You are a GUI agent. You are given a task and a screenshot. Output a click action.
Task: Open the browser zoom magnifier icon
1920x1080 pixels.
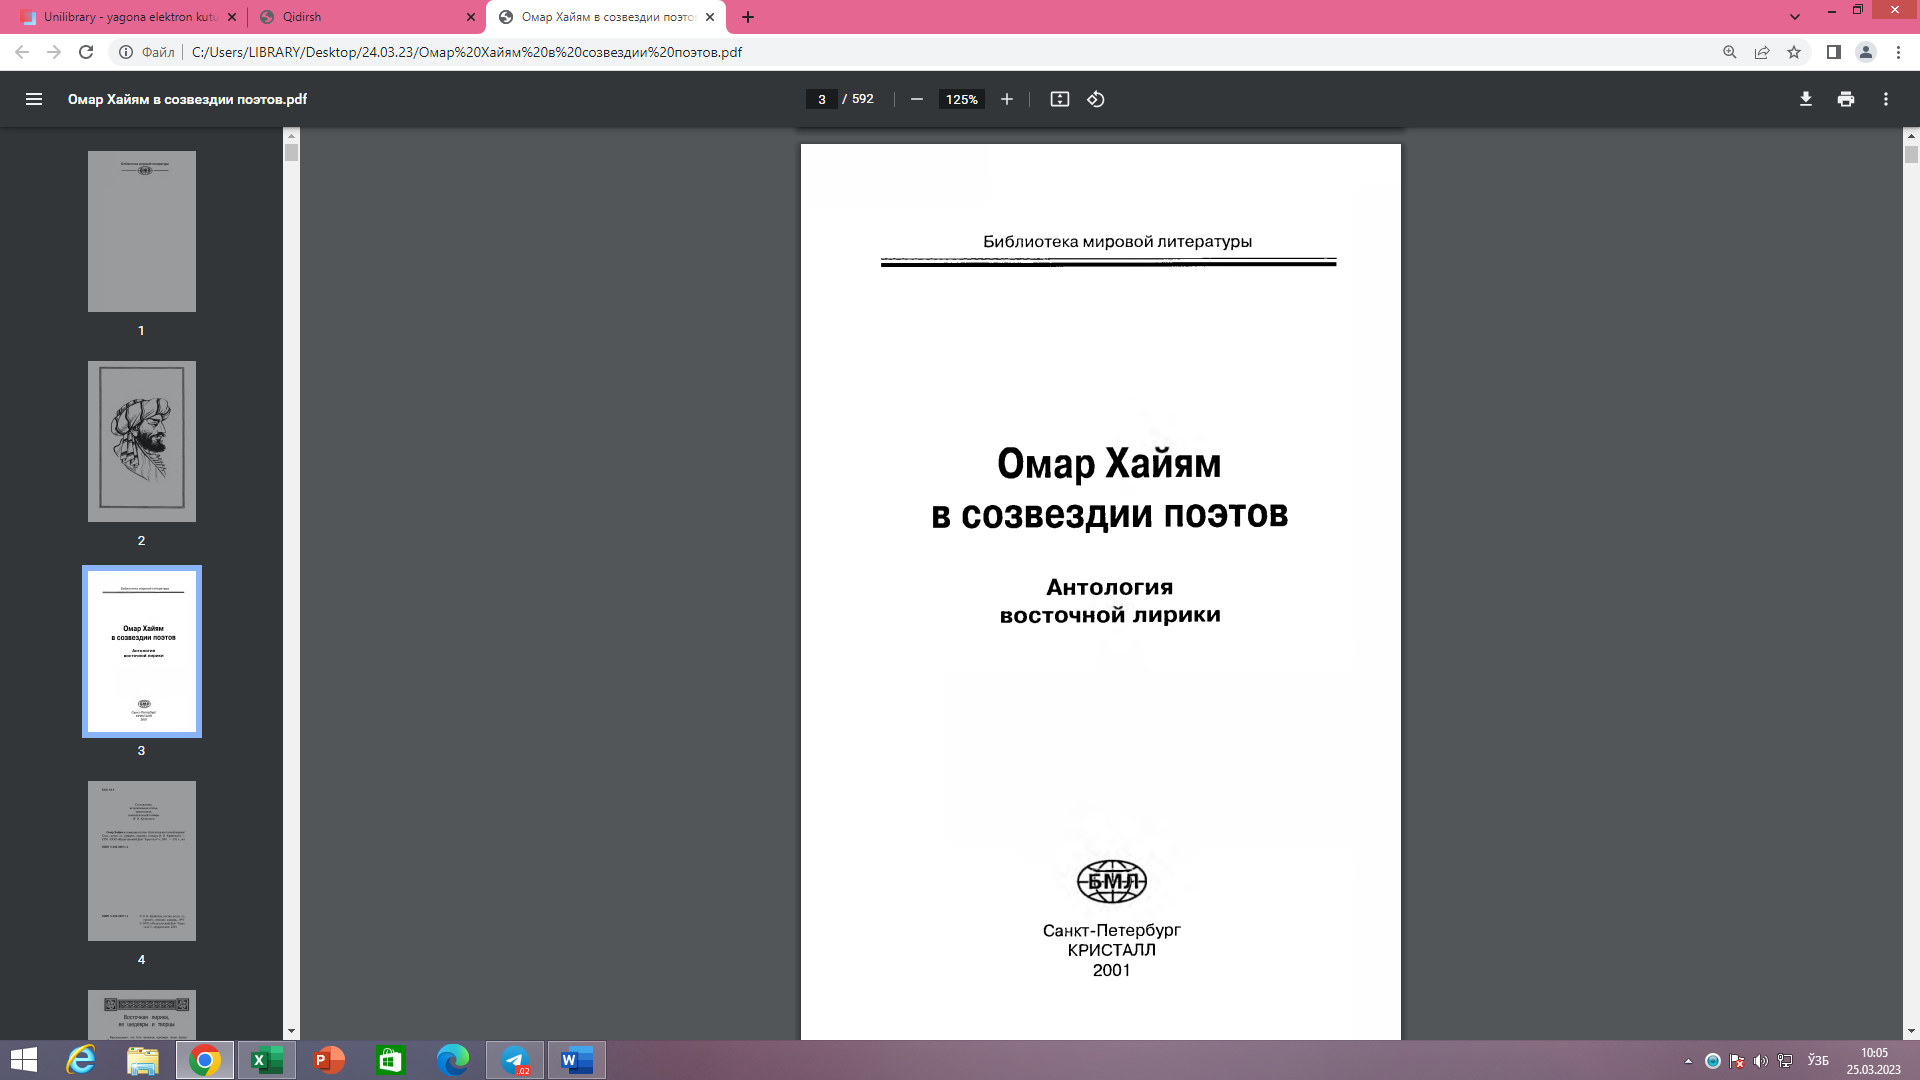point(1730,52)
